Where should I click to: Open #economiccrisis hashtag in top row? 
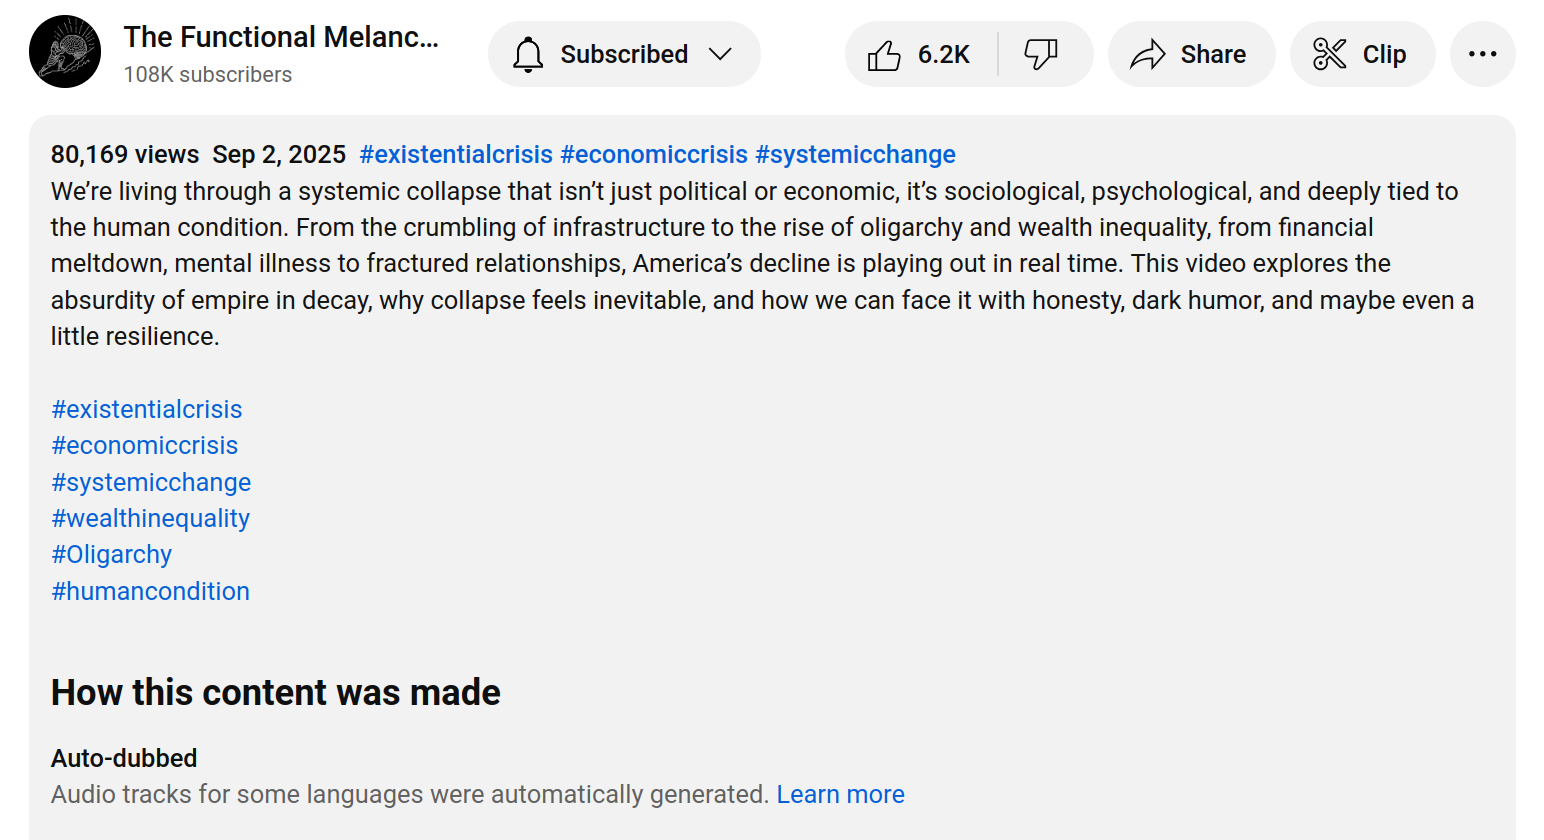[x=654, y=155]
